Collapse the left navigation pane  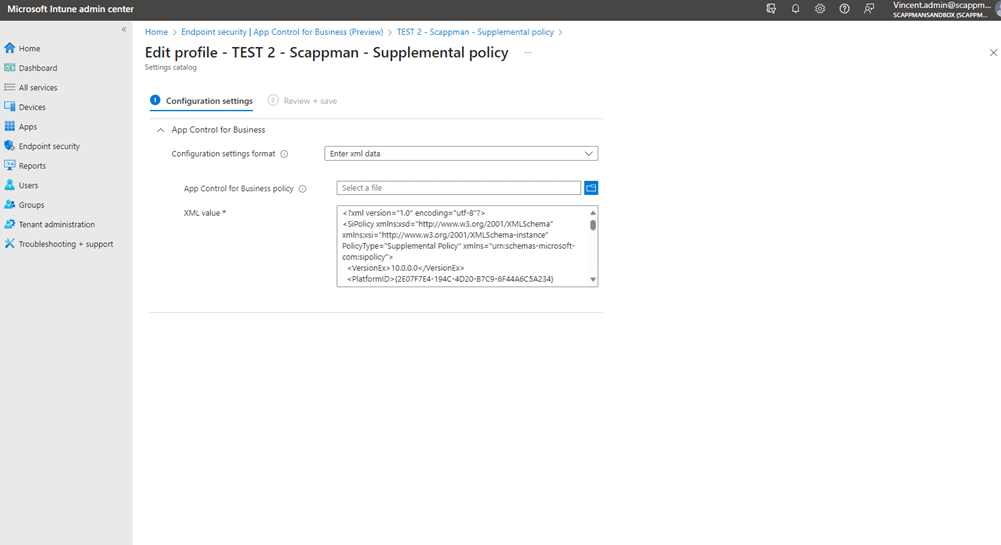(x=124, y=29)
